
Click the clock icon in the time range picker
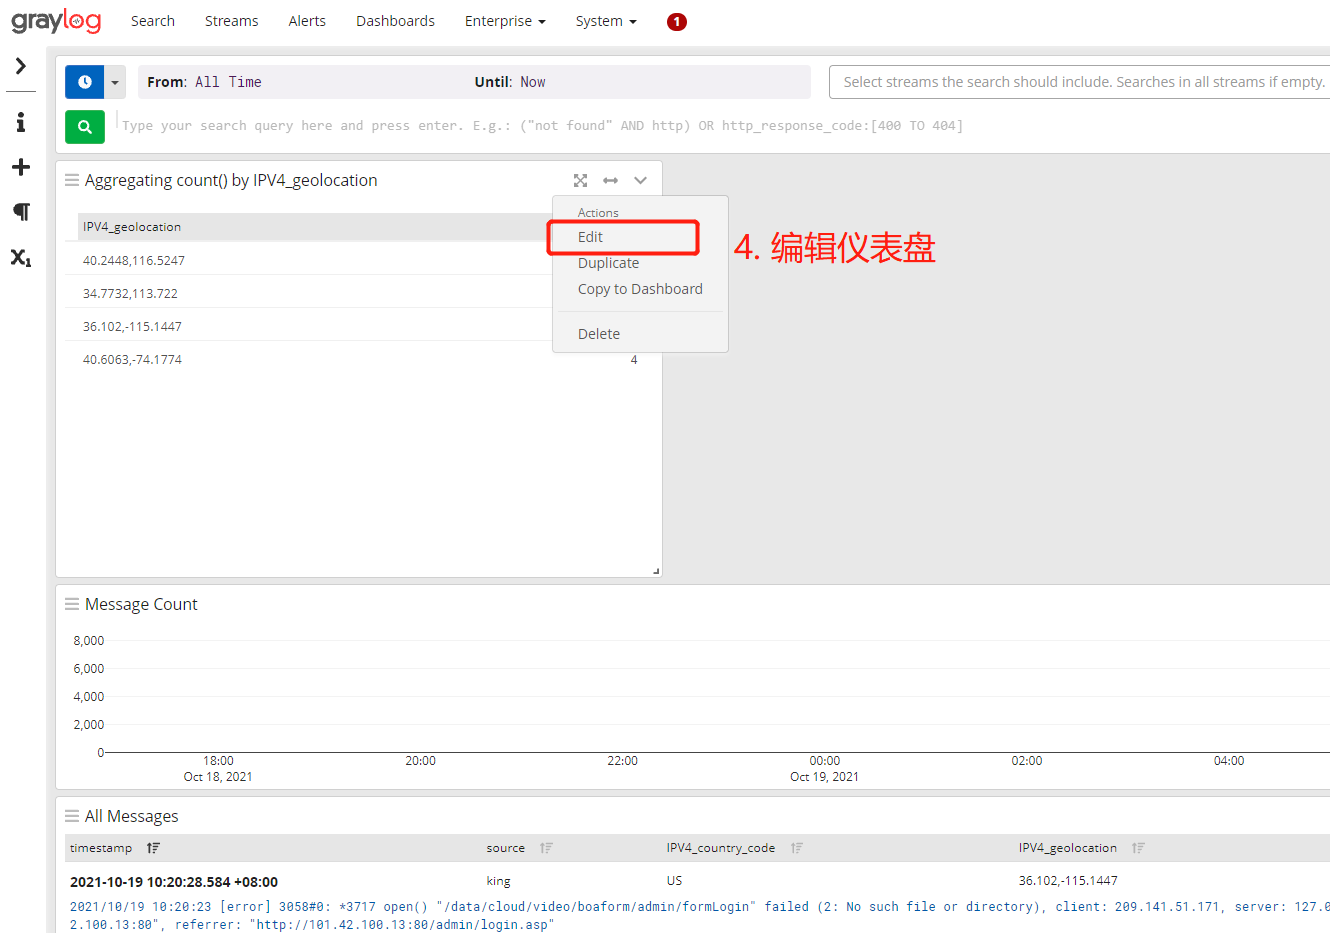(84, 81)
